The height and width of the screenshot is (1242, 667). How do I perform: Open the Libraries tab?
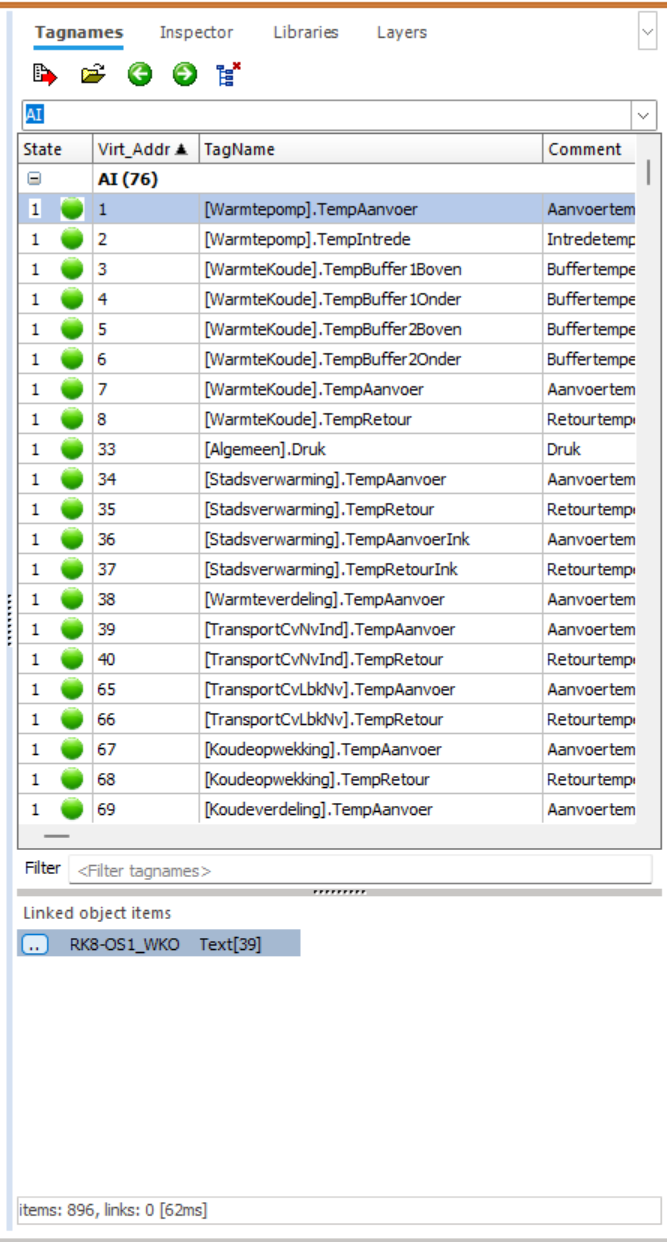click(x=306, y=32)
